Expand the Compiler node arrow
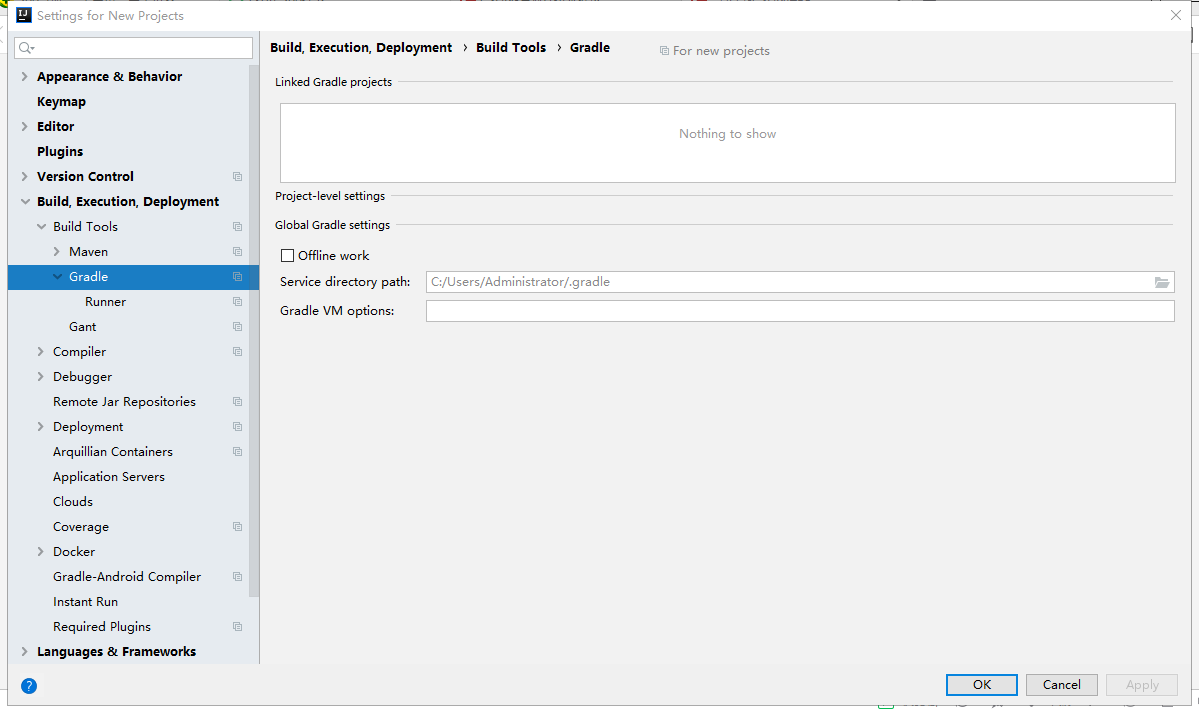 [41, 352]
